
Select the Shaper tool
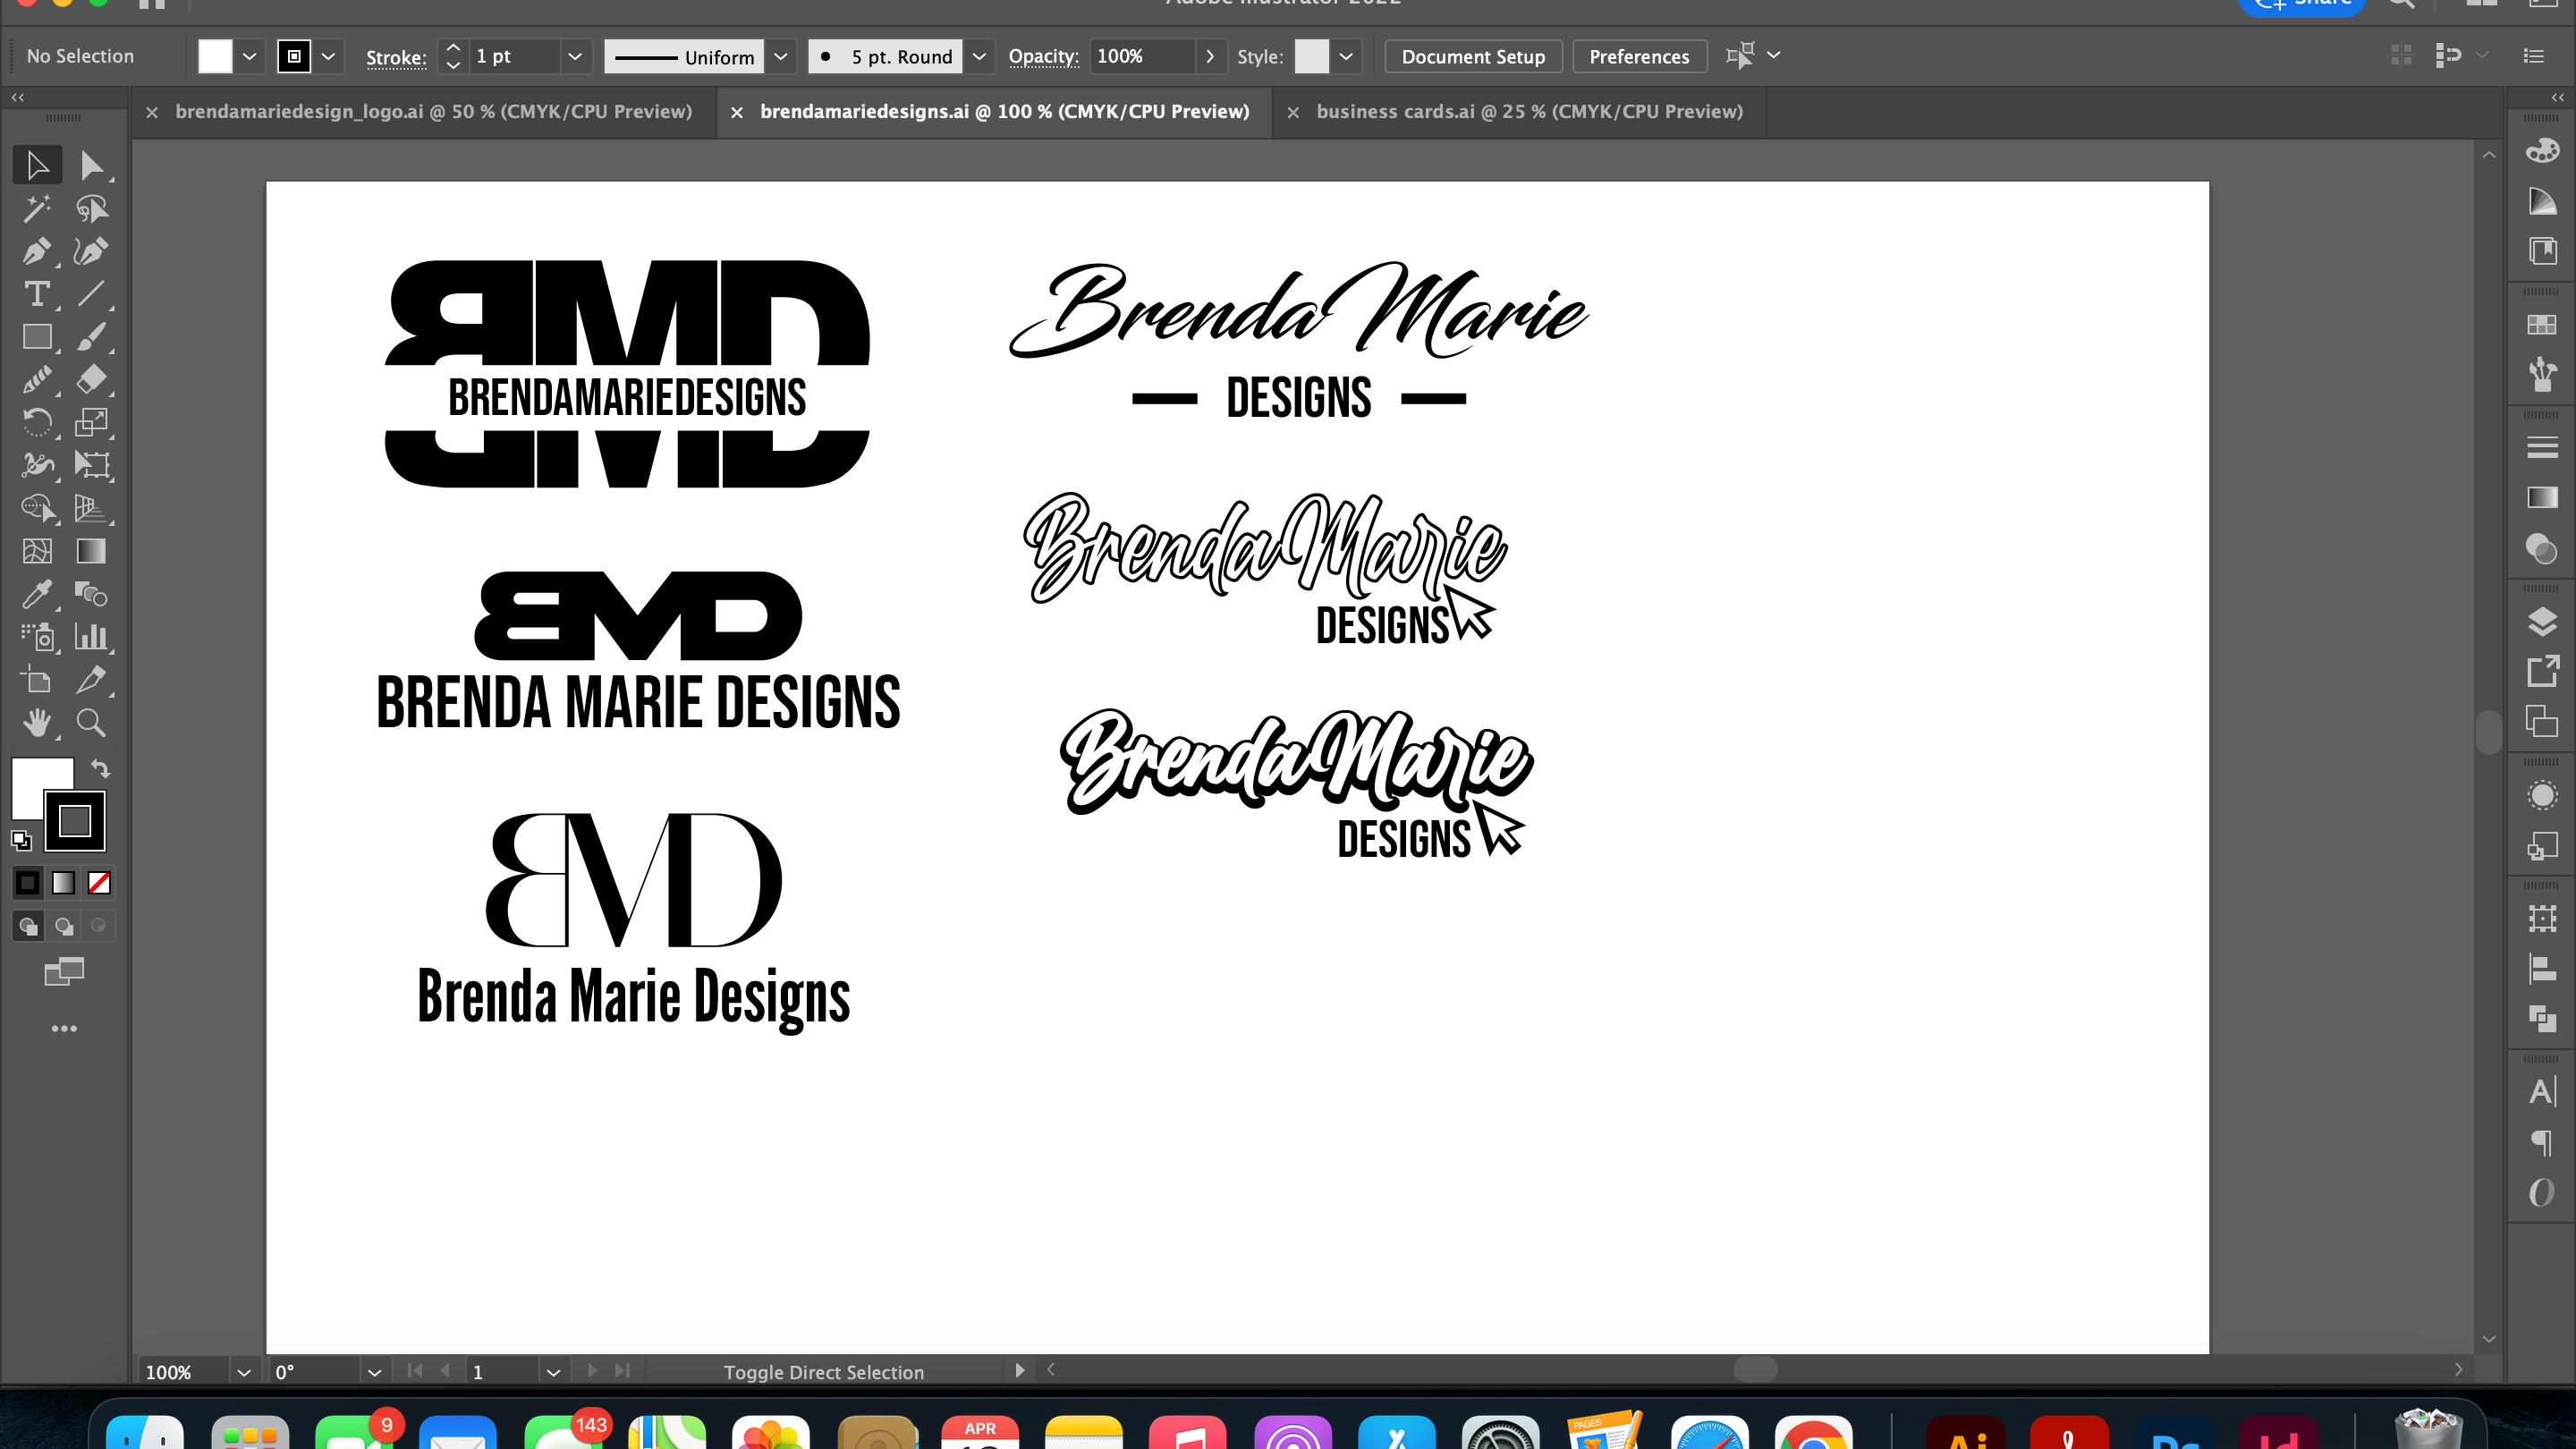(x=37, y=380)
